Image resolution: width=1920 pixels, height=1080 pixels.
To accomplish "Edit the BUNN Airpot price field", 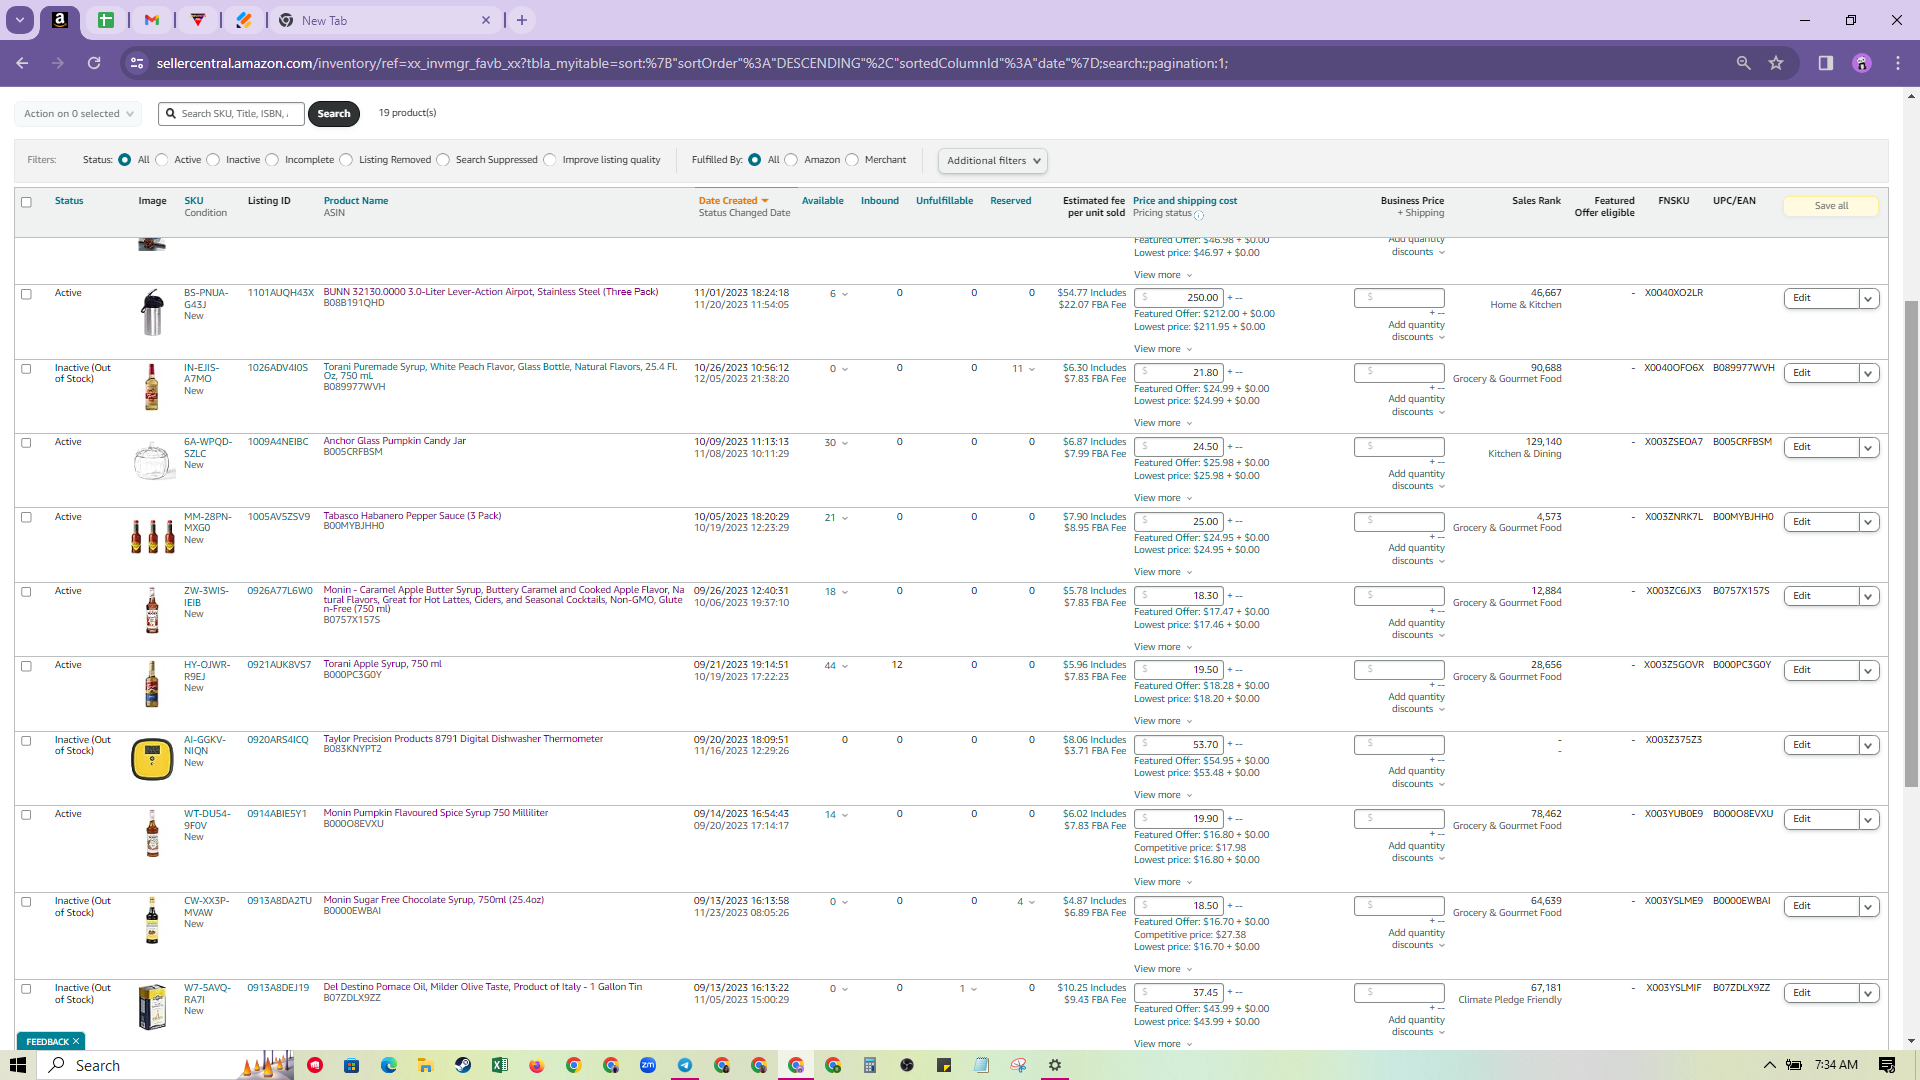I will point(1179,298).
